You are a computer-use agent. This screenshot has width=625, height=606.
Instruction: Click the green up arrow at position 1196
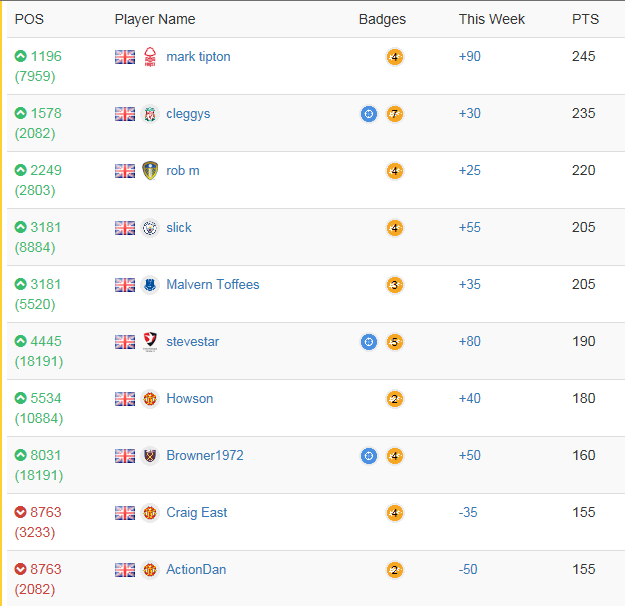click(21, 57)
